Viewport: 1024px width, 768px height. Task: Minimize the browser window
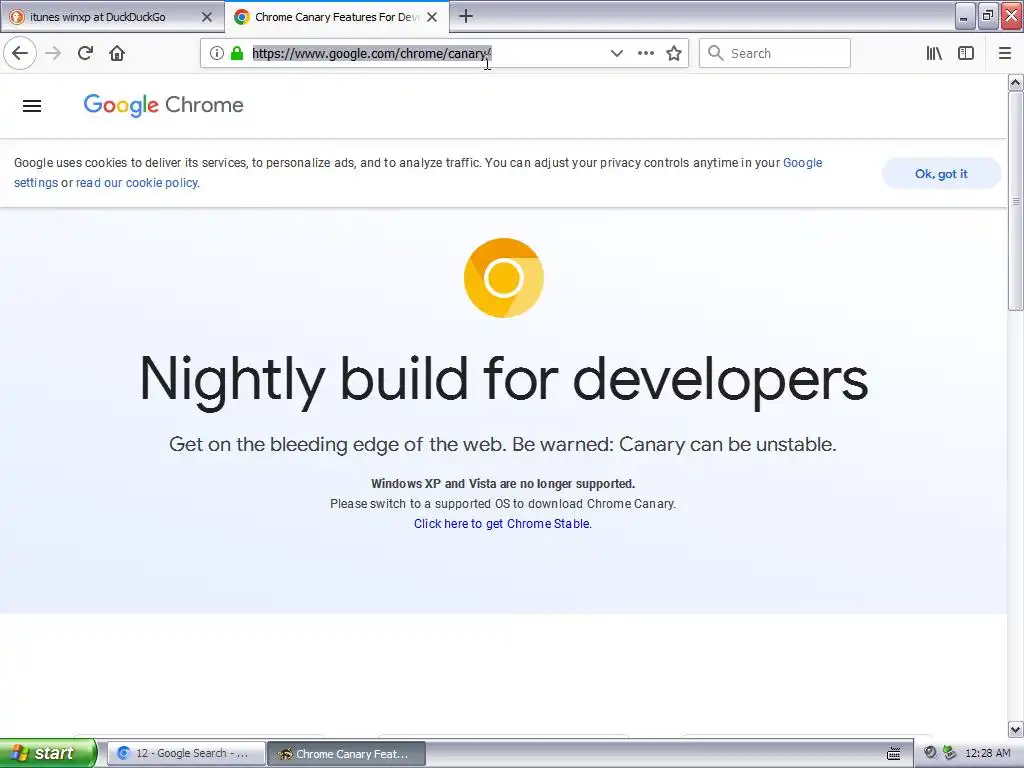click(965, 16)
